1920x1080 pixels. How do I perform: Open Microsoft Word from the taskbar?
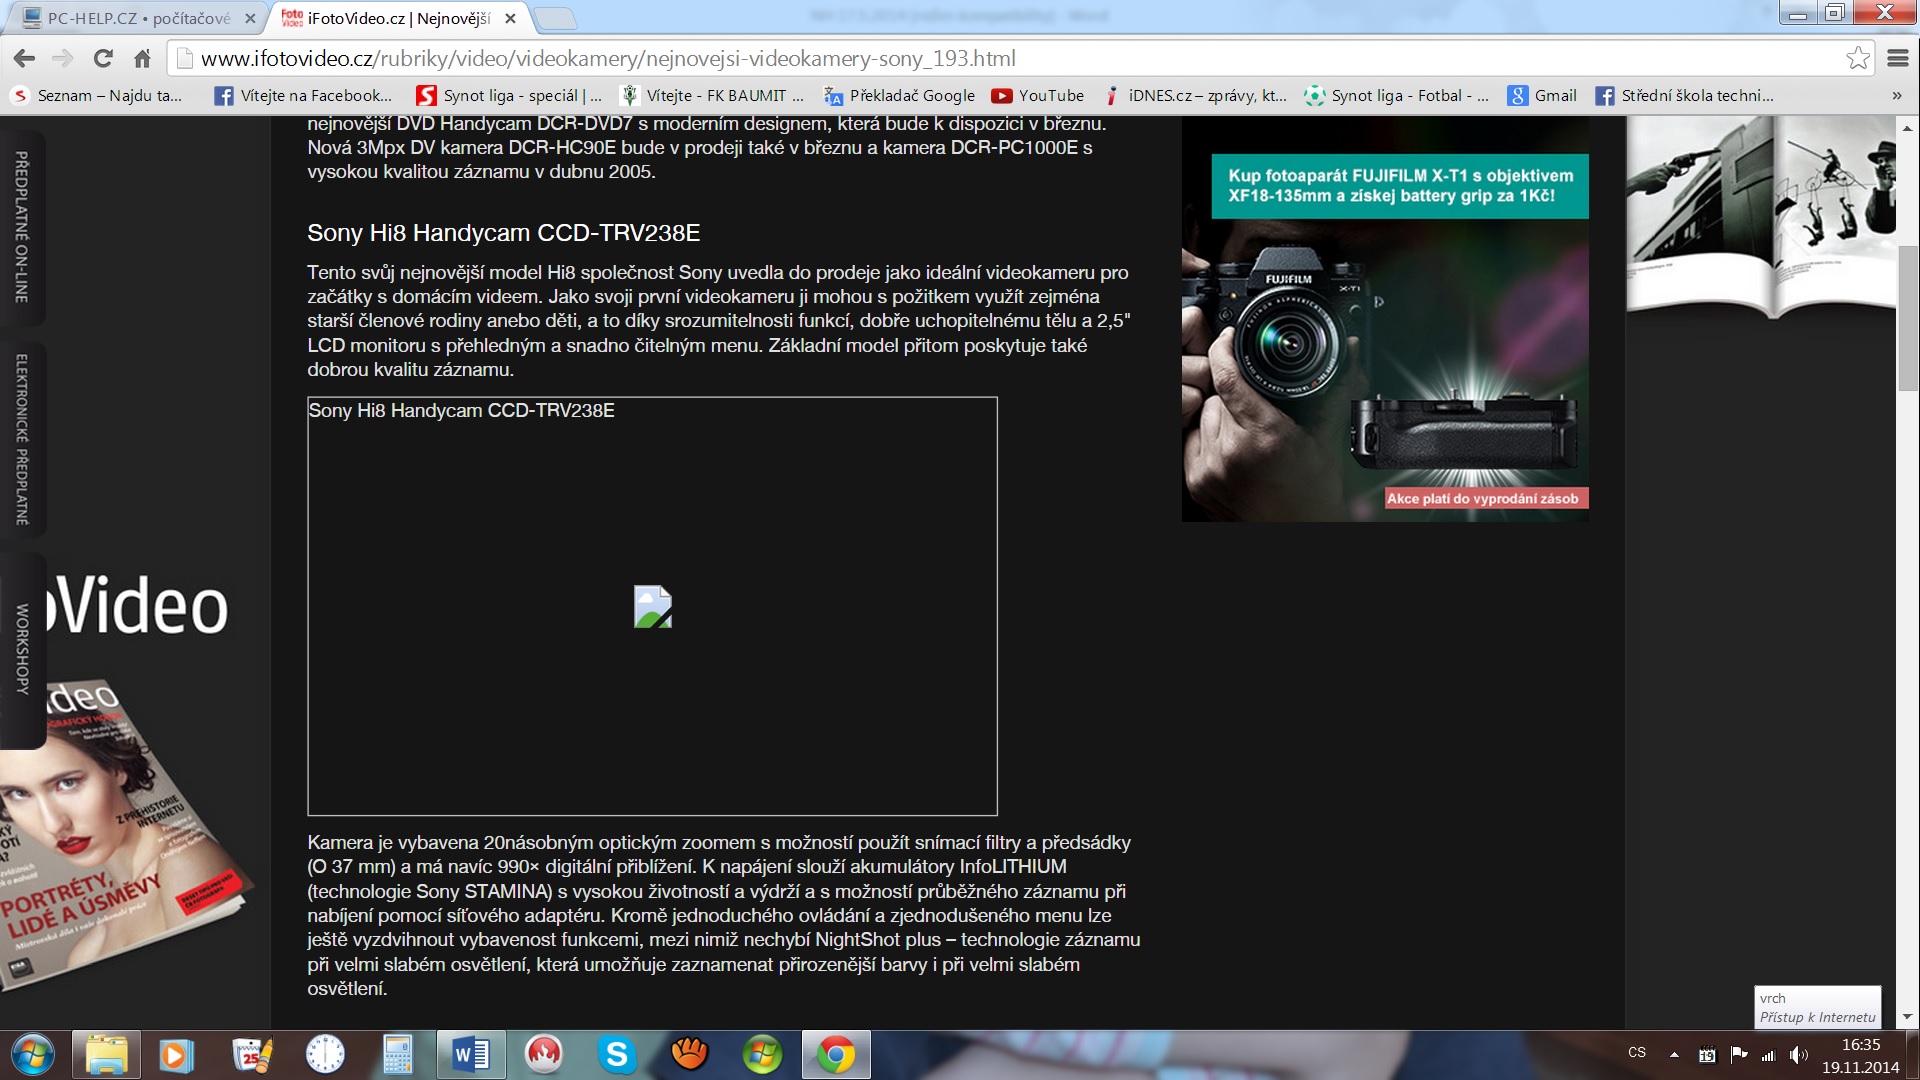point(471,1054)
